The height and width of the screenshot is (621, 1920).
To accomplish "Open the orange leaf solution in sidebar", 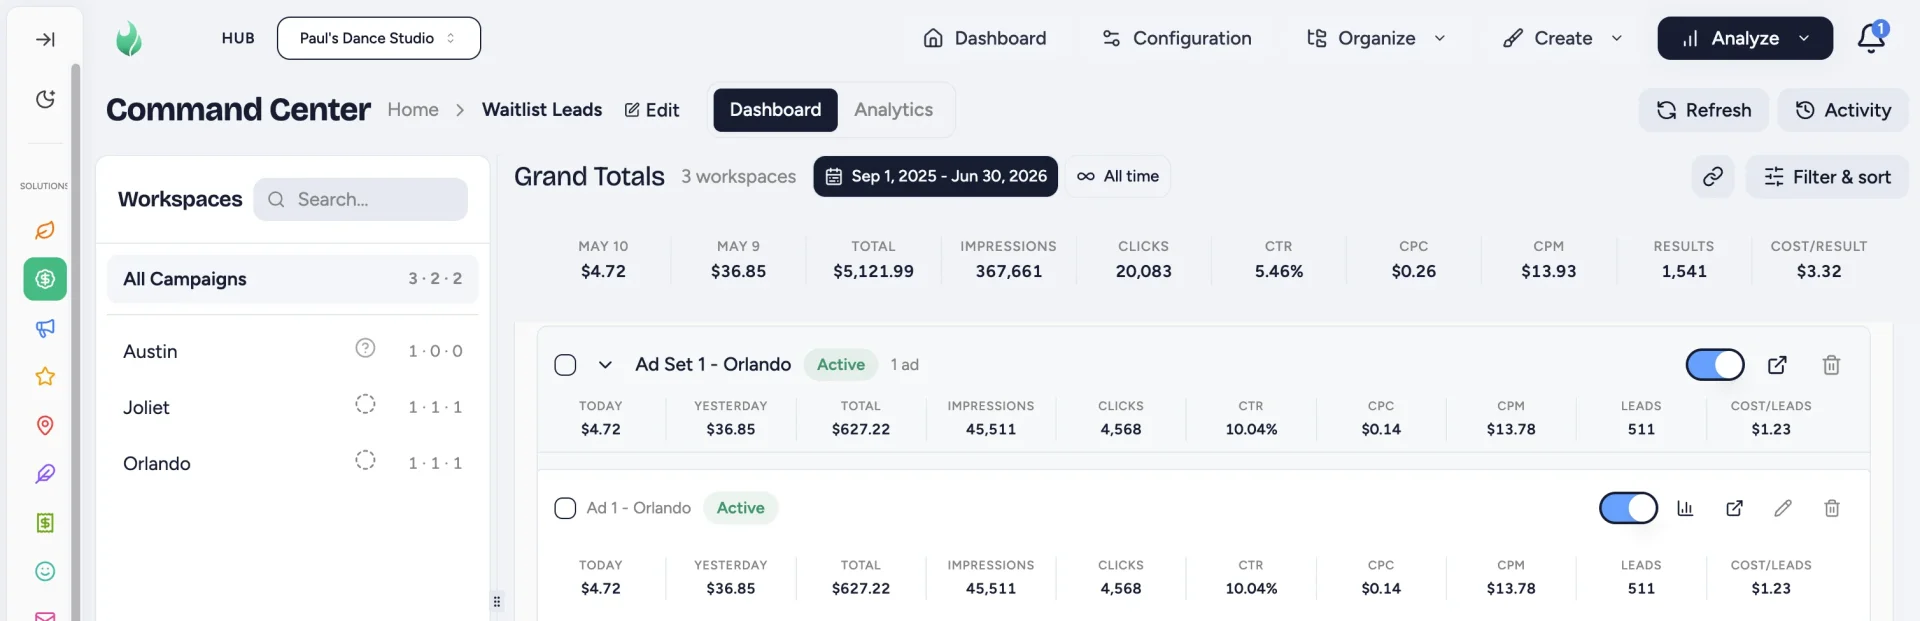I will coord(45,230).
